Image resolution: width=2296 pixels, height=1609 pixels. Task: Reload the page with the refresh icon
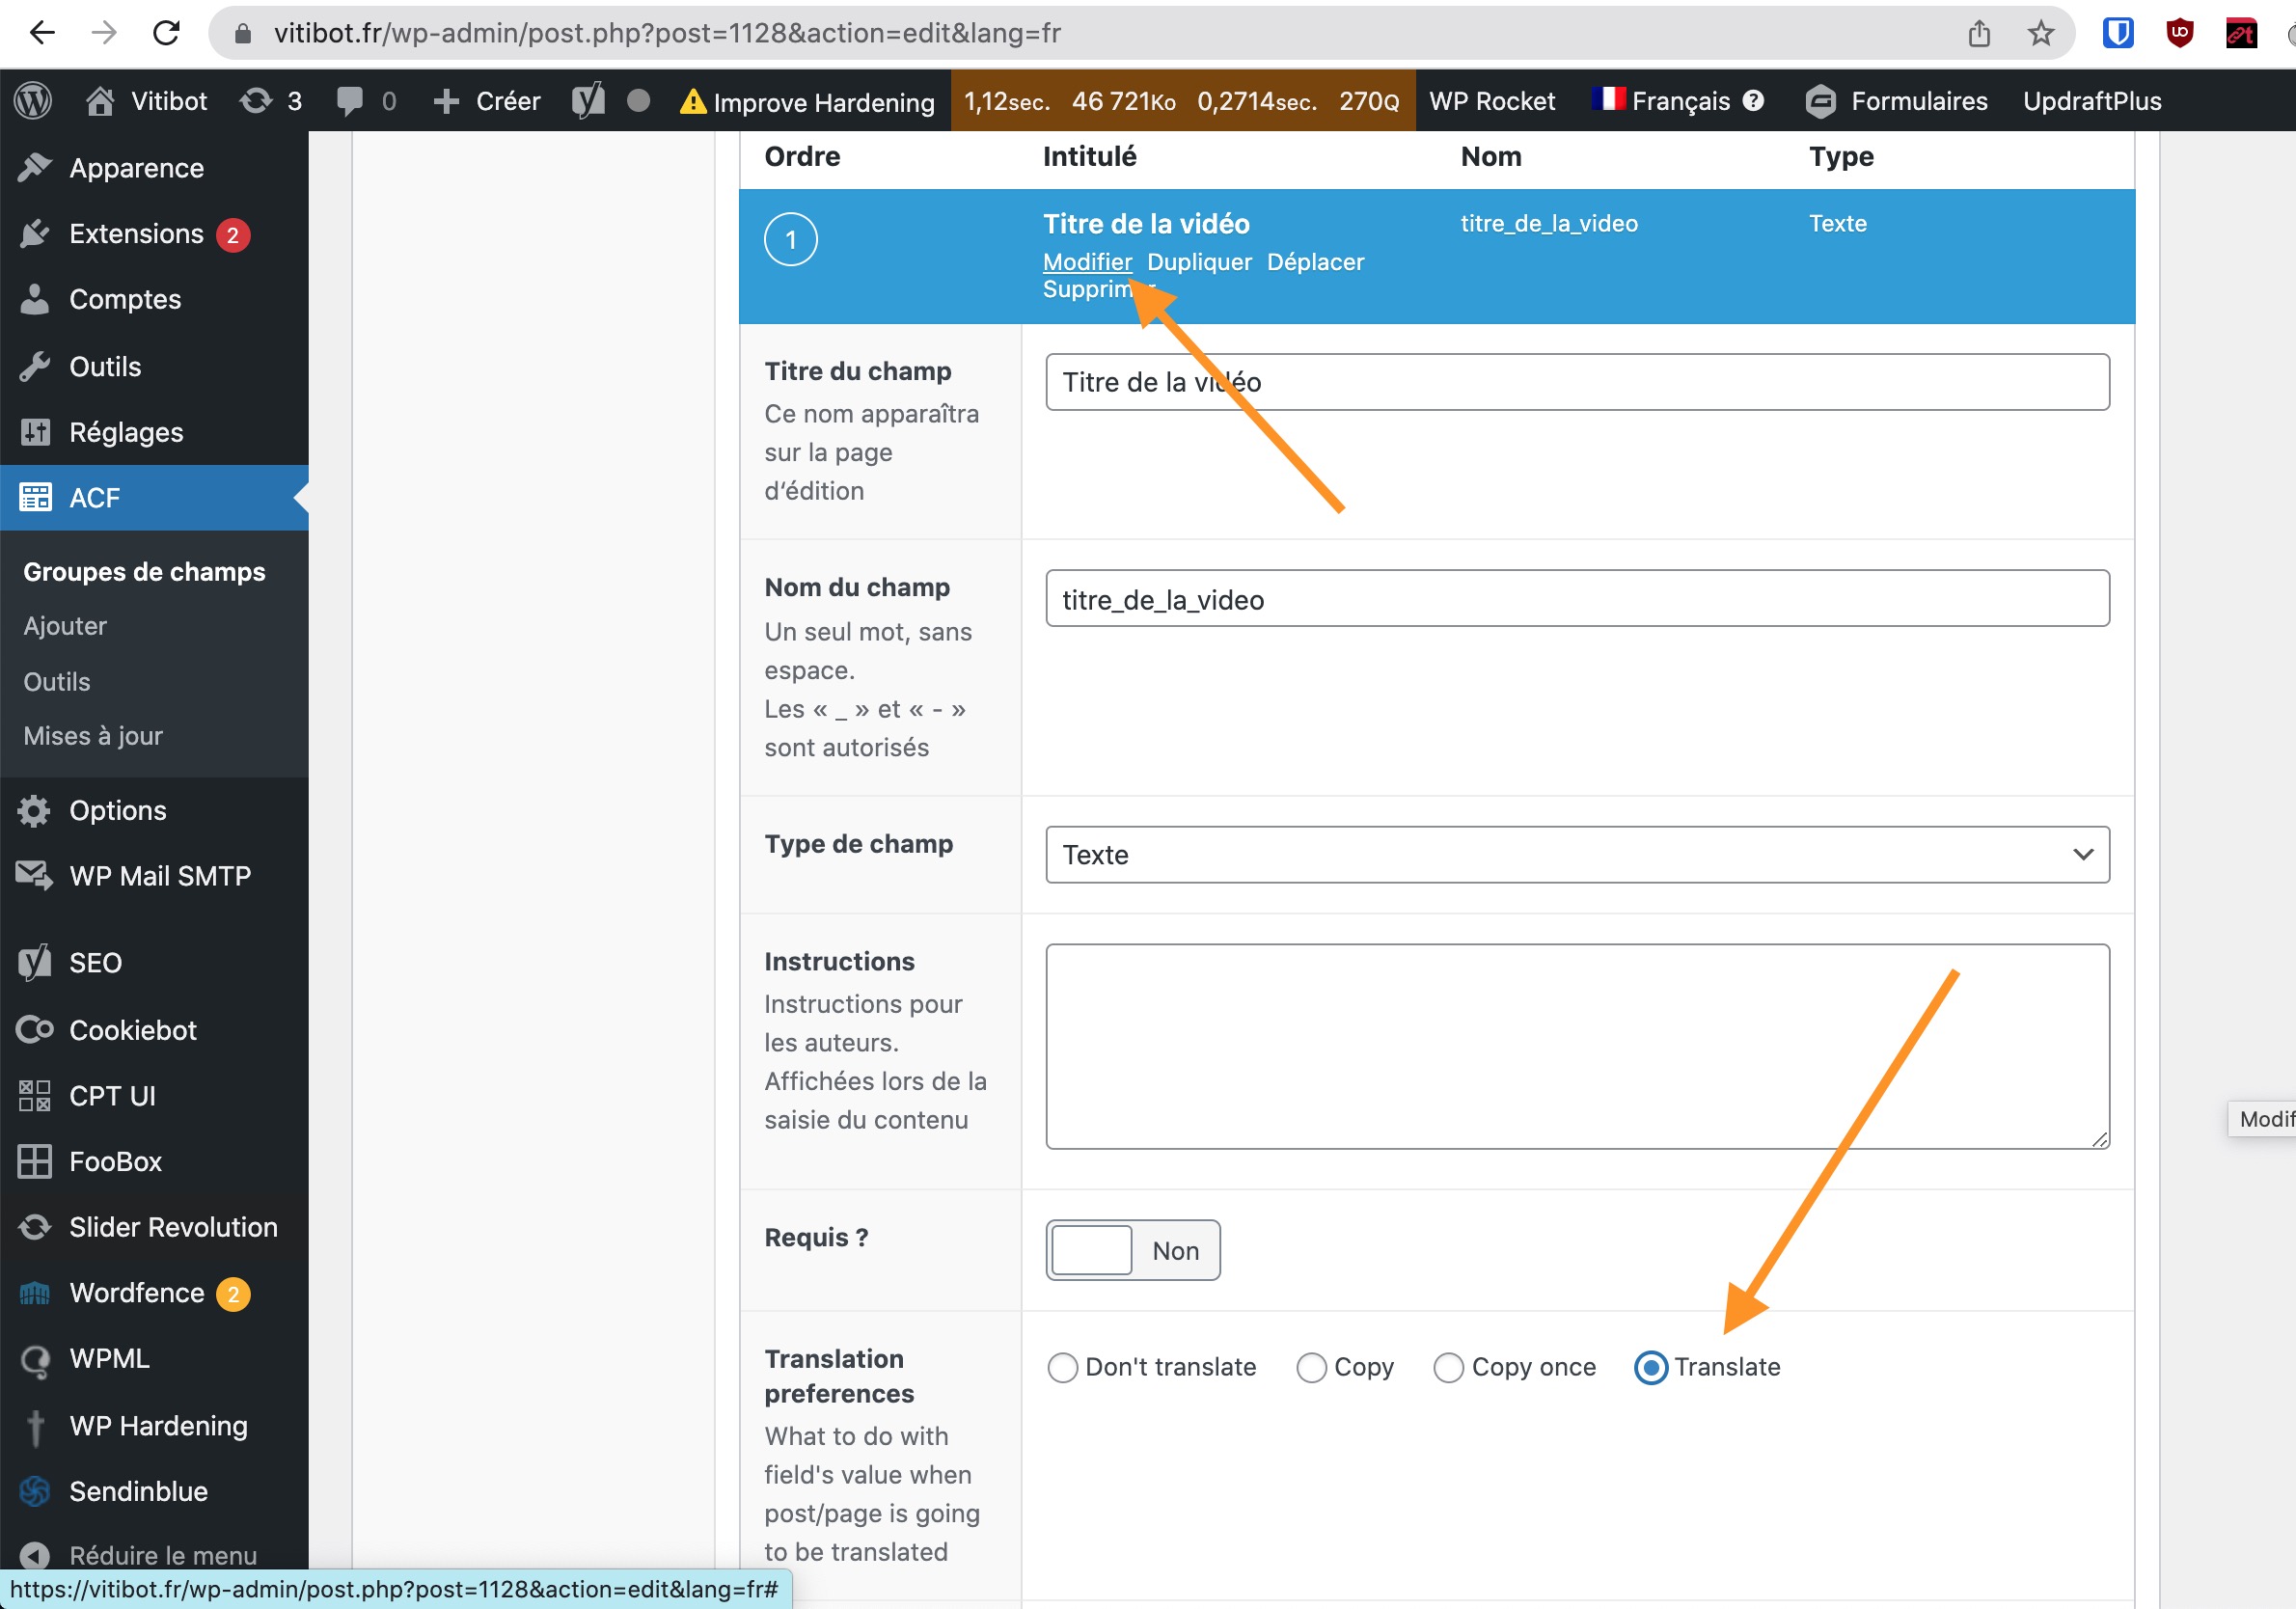(166, 33)
